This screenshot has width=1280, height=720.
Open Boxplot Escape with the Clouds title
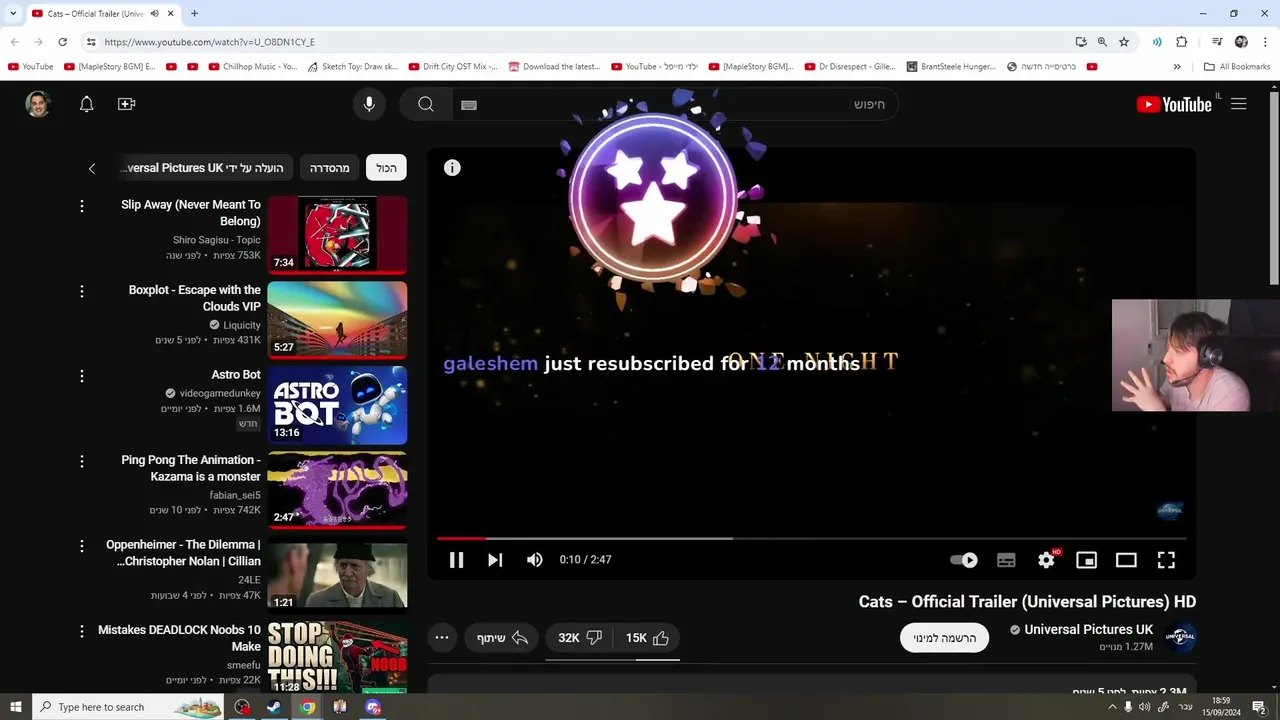194,298
